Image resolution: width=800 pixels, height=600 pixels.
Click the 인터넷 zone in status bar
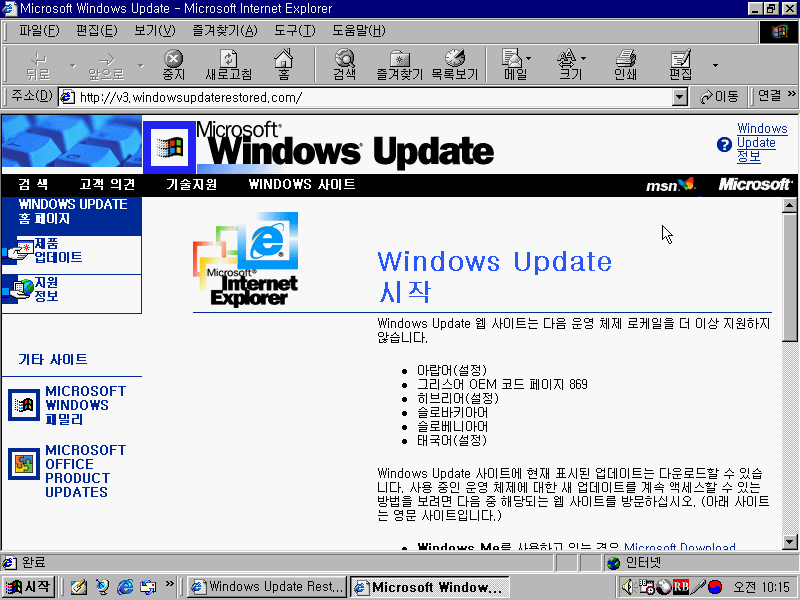701,563
